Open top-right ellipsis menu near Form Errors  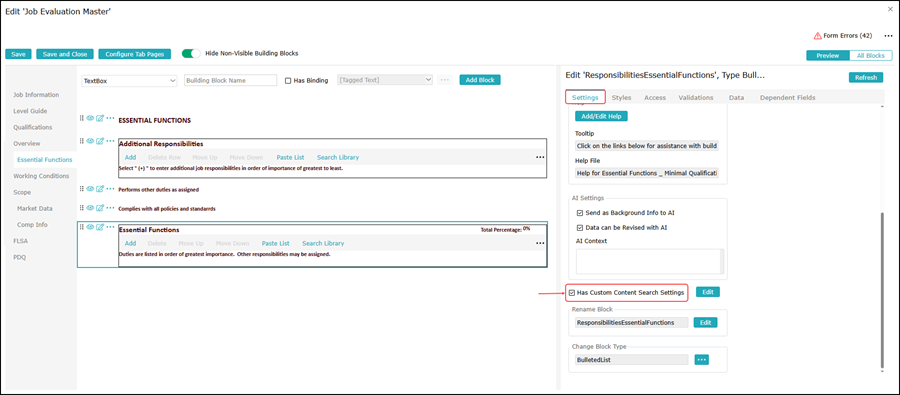point(888,36)
